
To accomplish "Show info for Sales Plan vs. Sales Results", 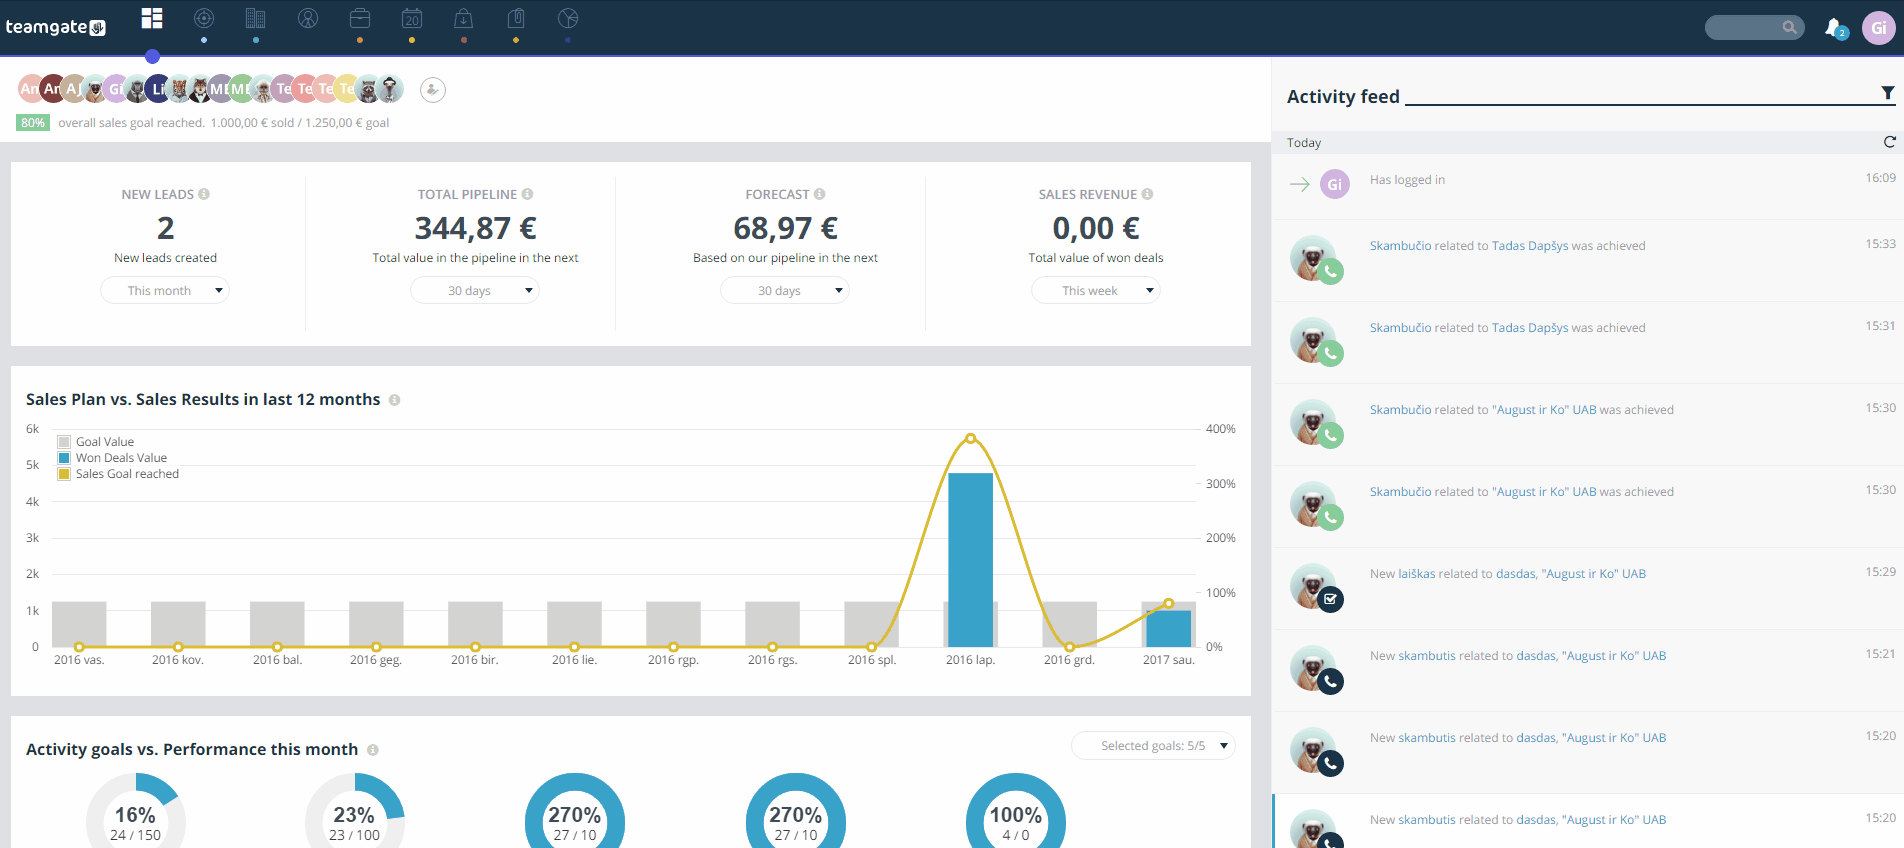I will click(394, 400).
